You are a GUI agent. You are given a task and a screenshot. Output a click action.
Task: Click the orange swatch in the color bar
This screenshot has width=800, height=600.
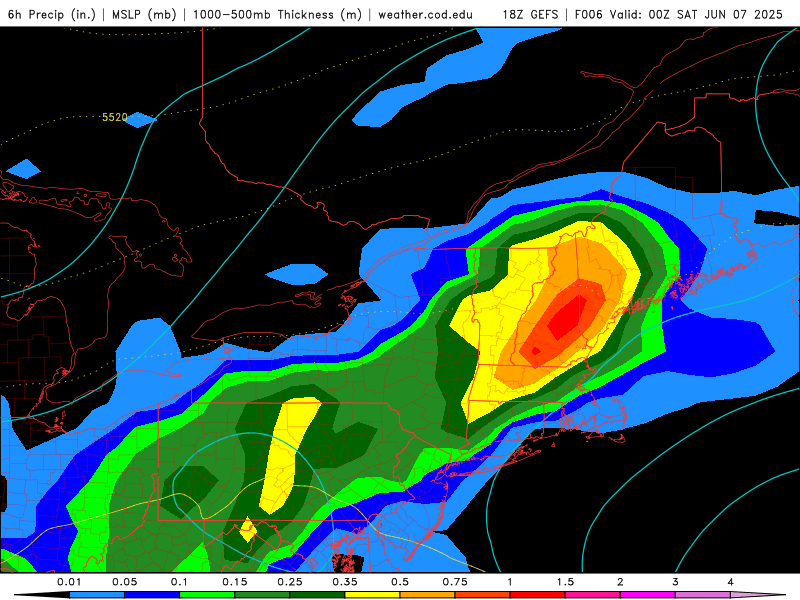(428, 595)
